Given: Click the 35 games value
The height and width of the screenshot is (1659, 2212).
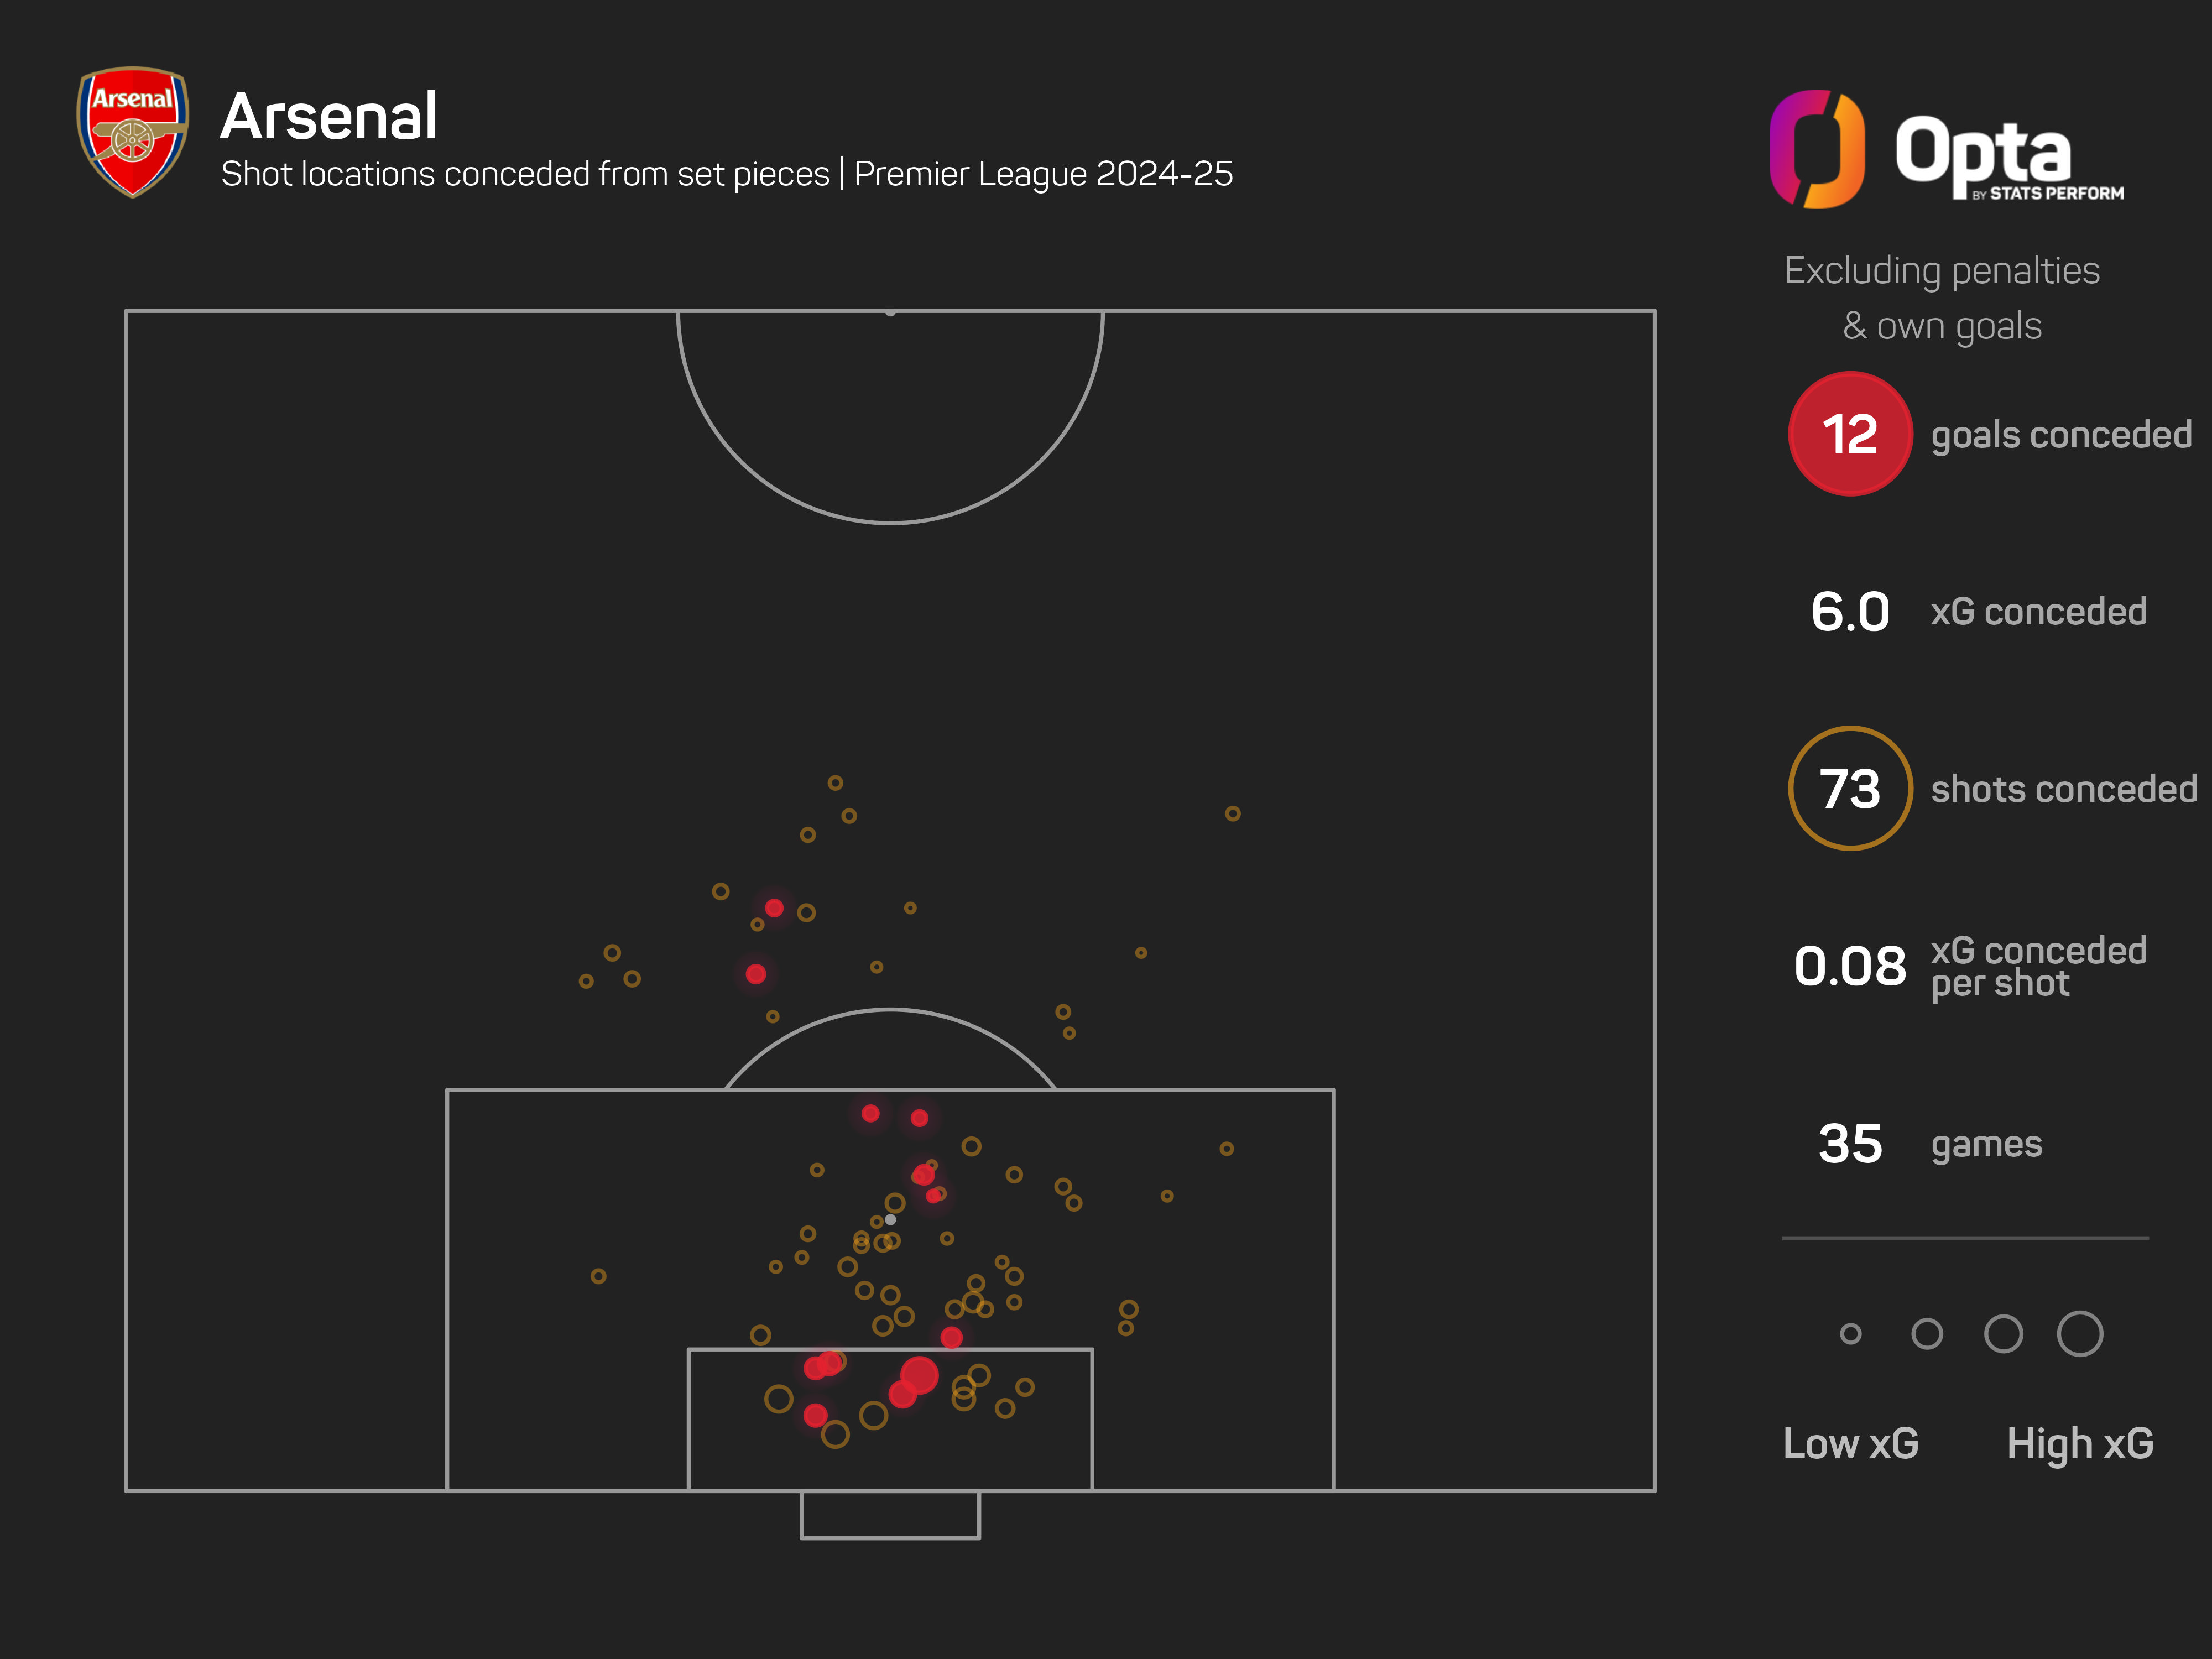Looking at the screenshot, I should 1850,1143.
